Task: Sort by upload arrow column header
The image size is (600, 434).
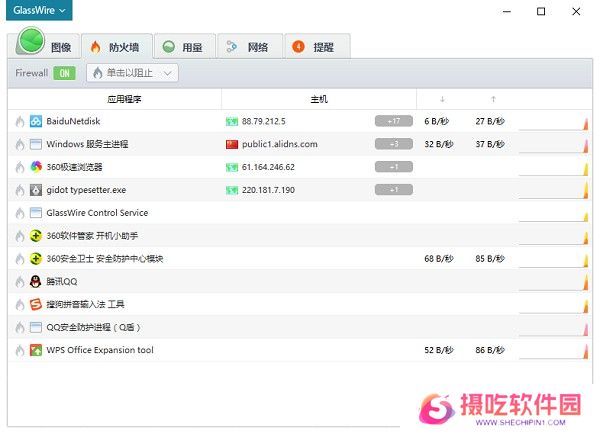Action: tap(493, 99)
